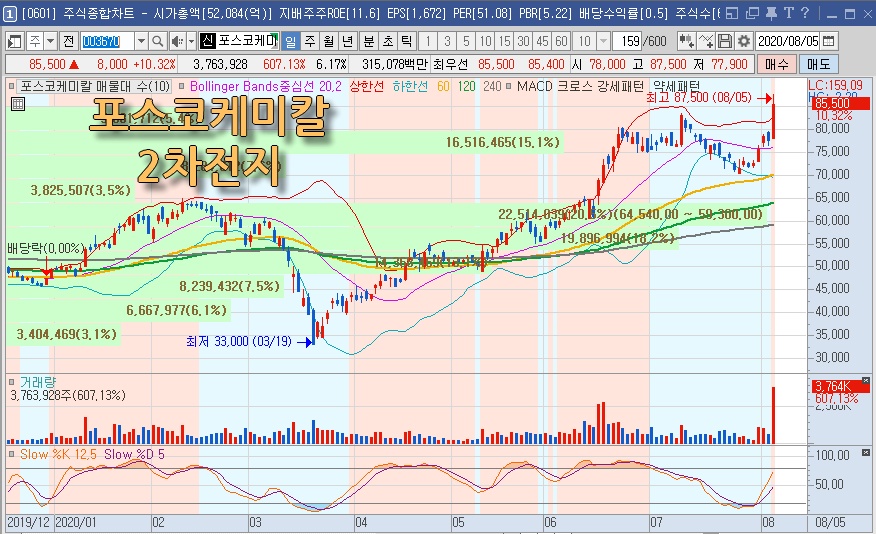This screenshot has width=876, height=534.
Task: Click the black 신 badge icon
Action: pyautogui.click(x=207, y=41)
